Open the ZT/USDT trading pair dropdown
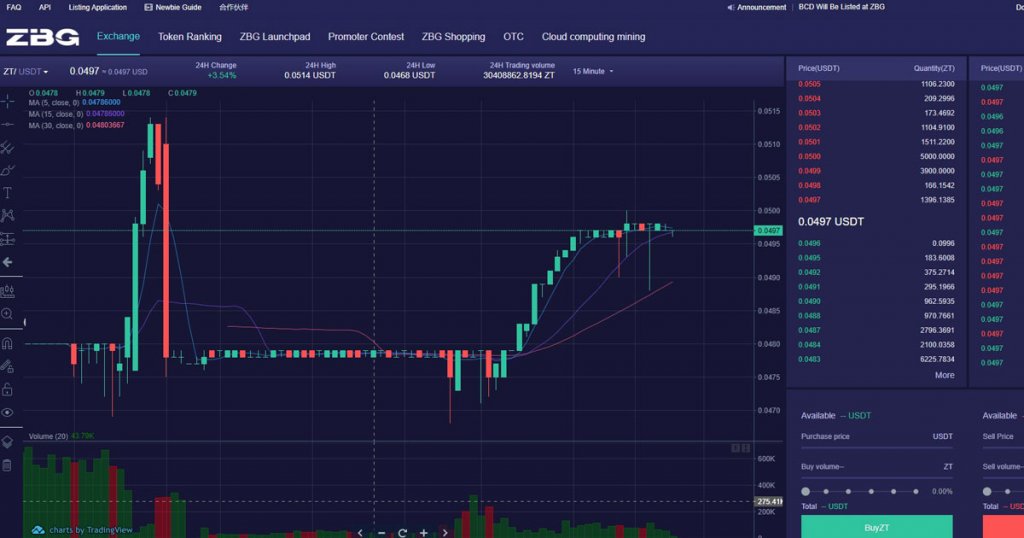Image resolution: width=1024 pixels, height=538 pixels. (25, 71)
